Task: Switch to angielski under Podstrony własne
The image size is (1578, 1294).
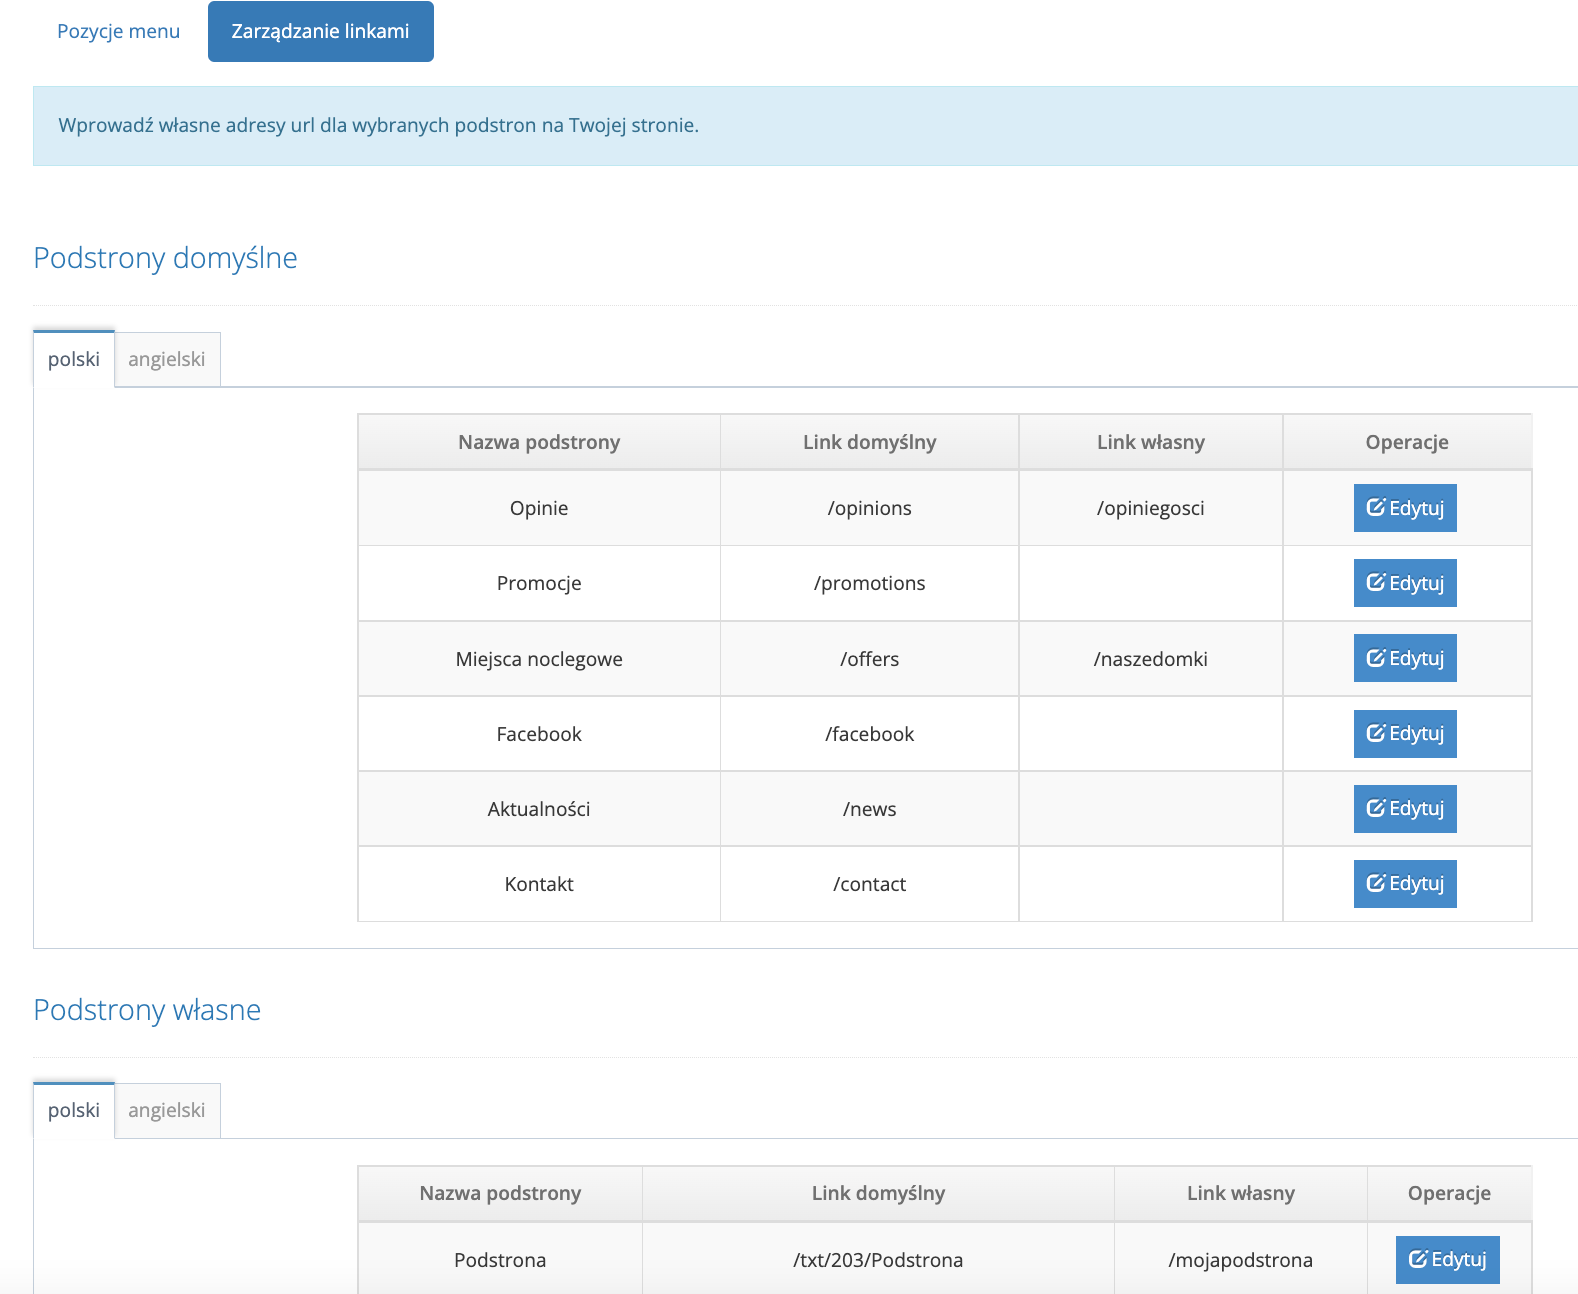Action: click(166, 1110)
